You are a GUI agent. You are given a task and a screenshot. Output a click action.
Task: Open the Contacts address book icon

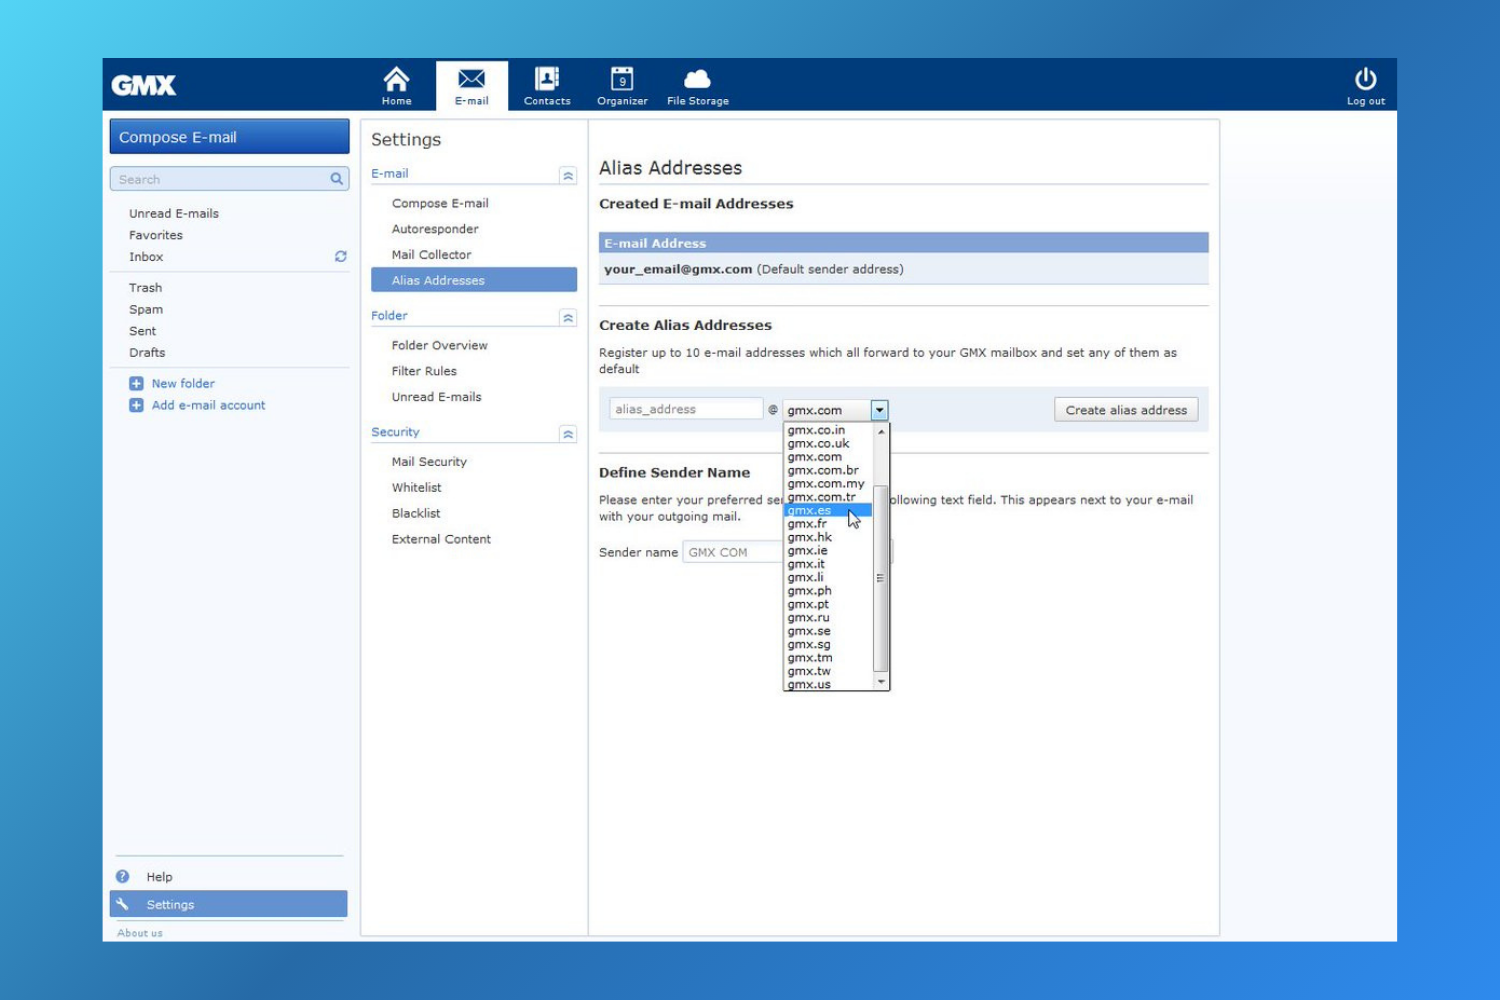[x=547, y=80]
